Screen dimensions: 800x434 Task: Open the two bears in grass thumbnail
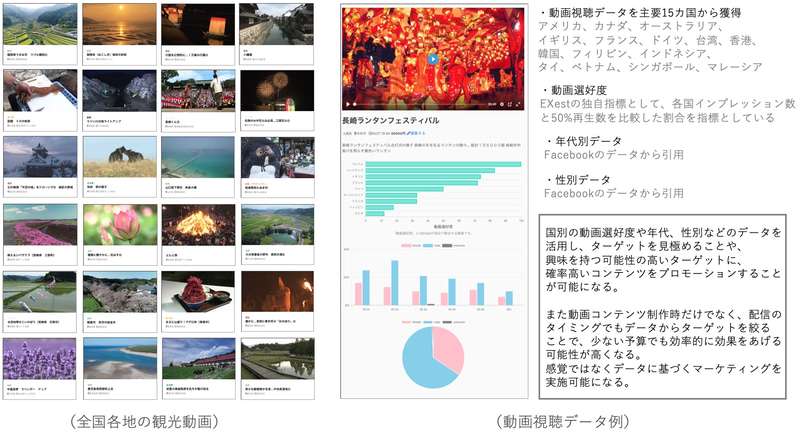point(119,157)
